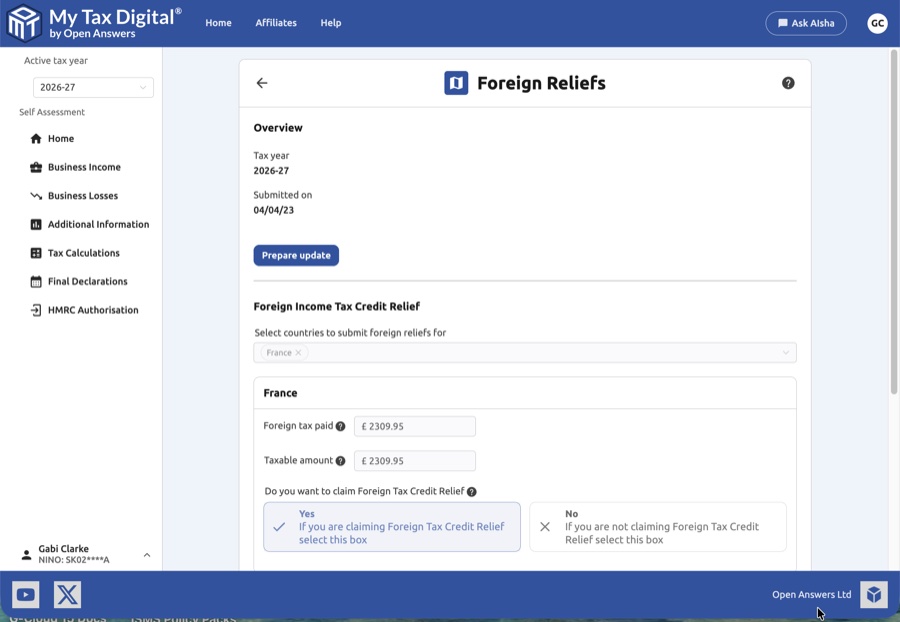
Task: Open the Ask Aisha chat button
Action: tap(806, 23)
